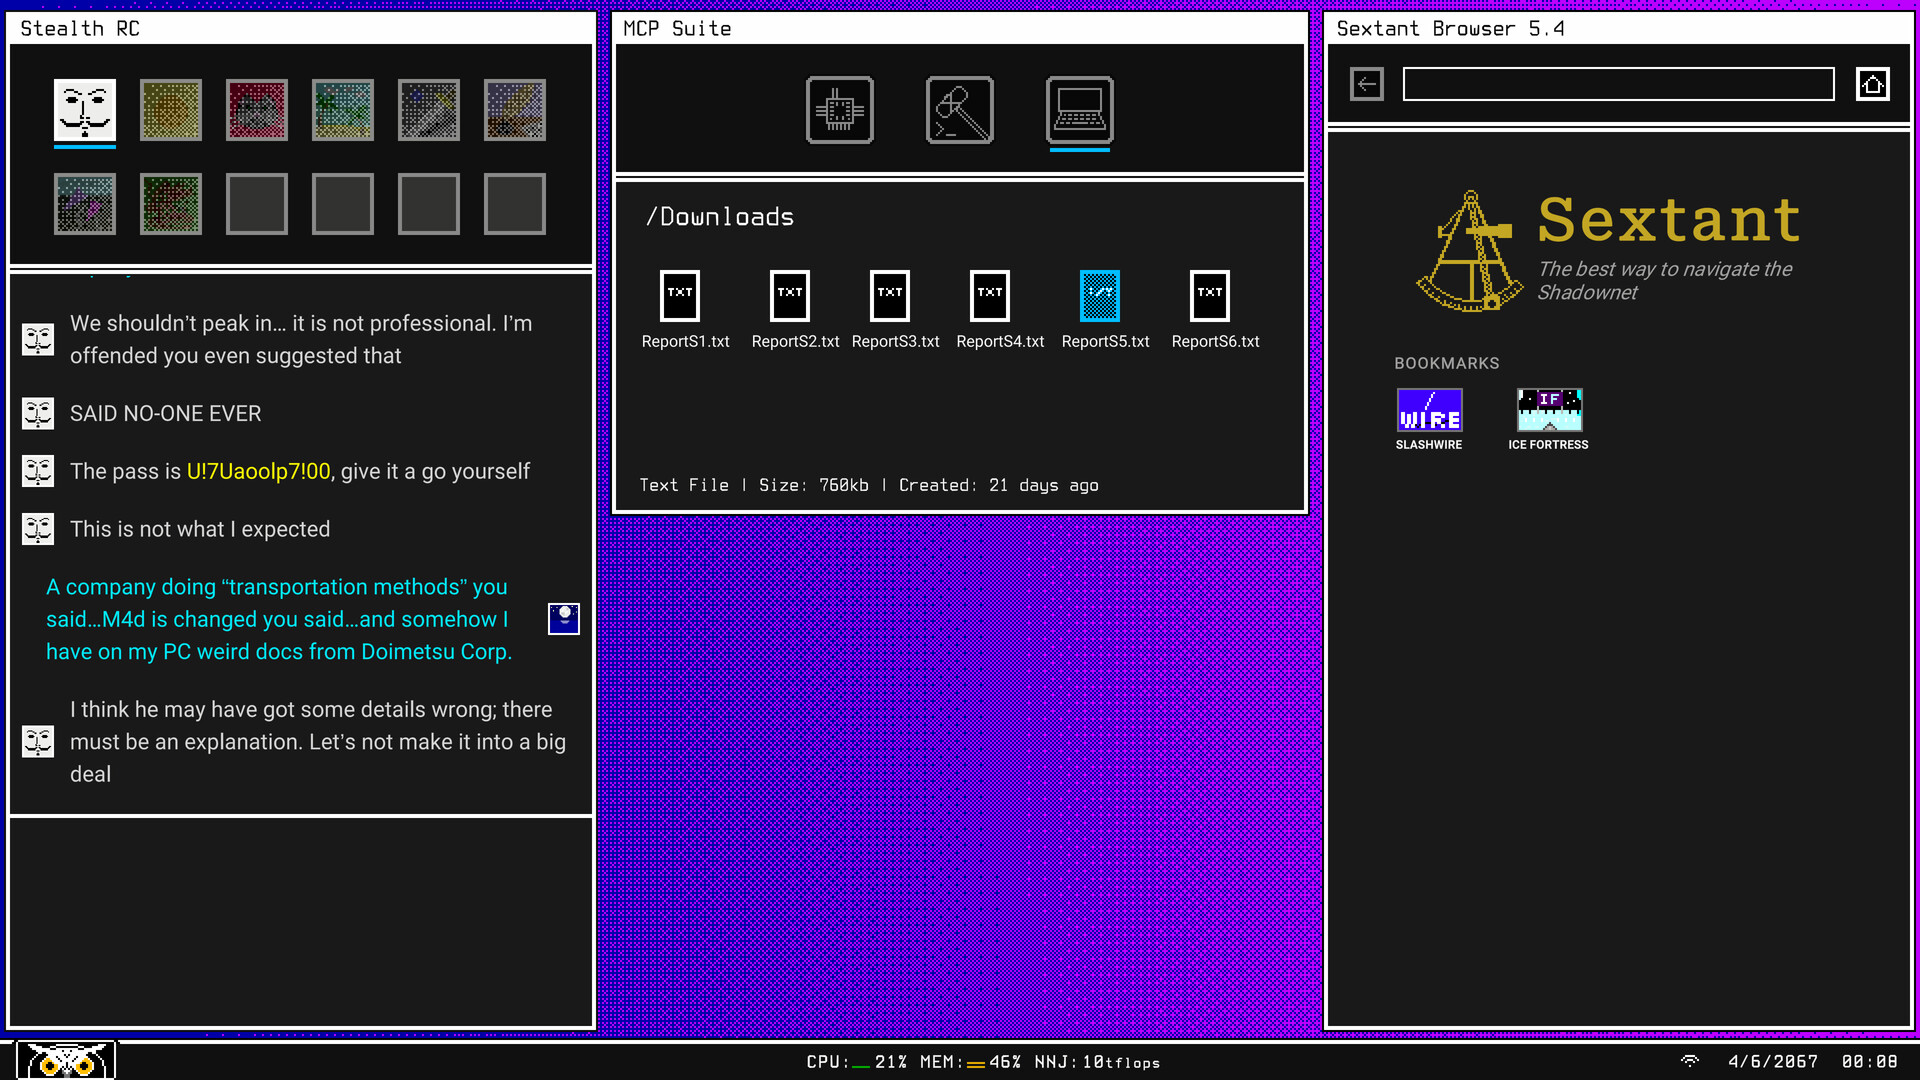Open the SLASHWIRE bookmark

pos(1429,410)
